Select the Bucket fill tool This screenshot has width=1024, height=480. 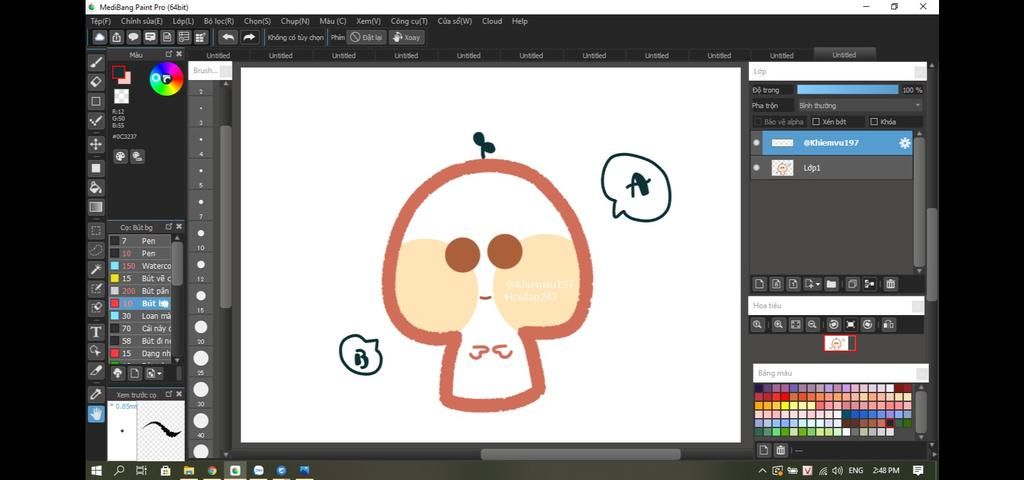coord(96,188)
